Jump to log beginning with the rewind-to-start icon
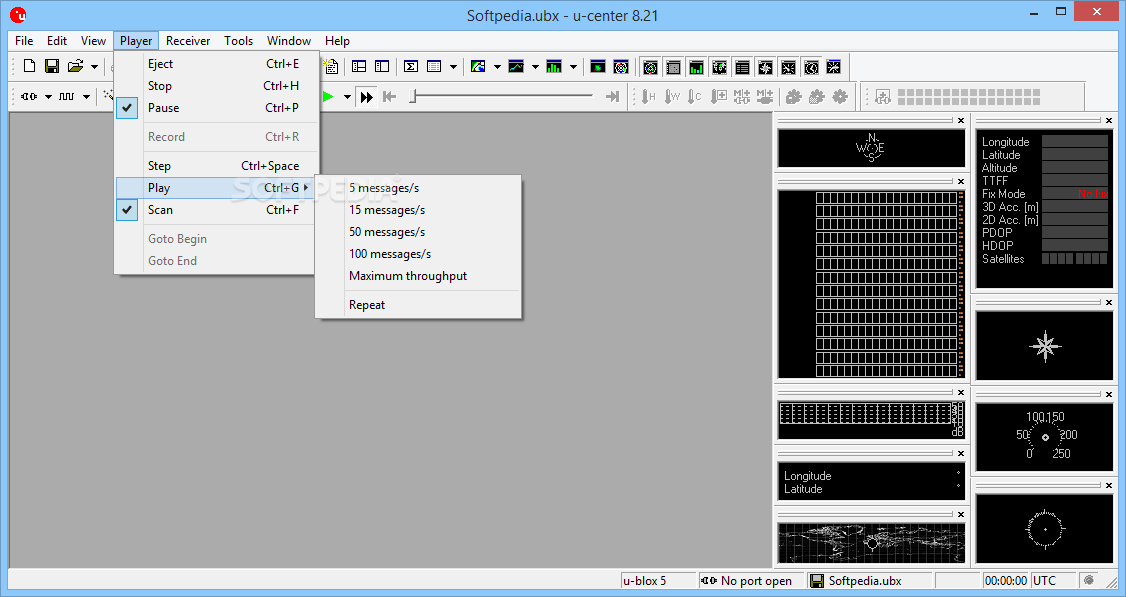This screenshot has height=597, width=1126. [x=389, y=96]
